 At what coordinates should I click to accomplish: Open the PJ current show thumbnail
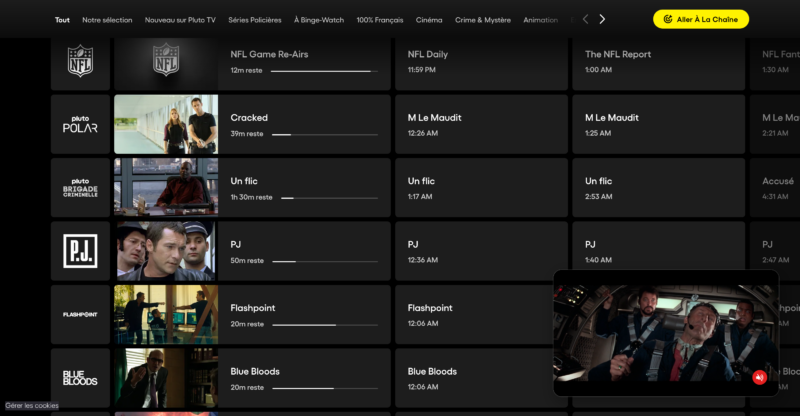pos(166,251)
